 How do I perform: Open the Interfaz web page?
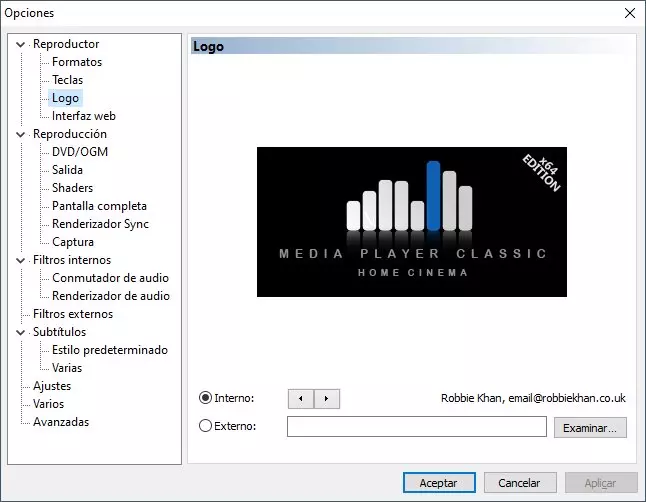[x=84, y=116]
